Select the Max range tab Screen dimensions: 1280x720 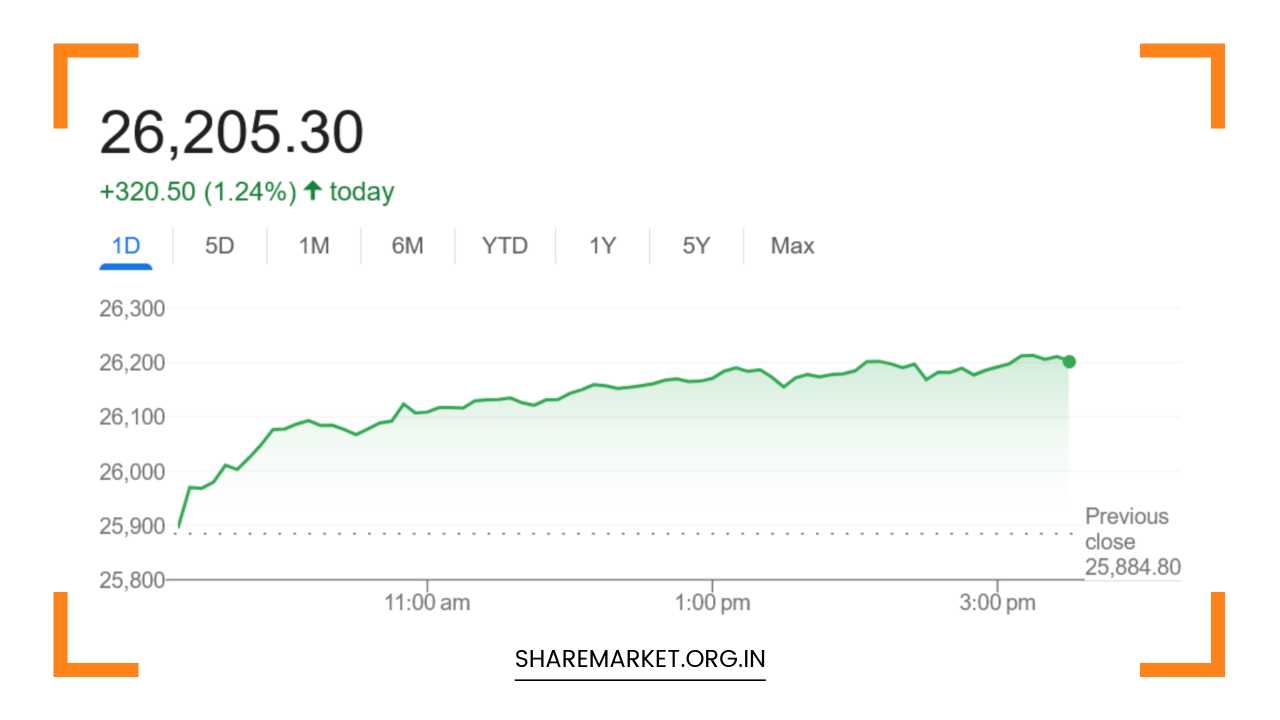(x=792, y=246)
